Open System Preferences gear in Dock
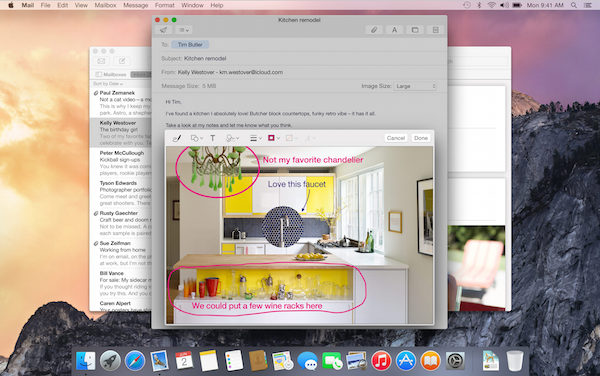 (455, 361)
